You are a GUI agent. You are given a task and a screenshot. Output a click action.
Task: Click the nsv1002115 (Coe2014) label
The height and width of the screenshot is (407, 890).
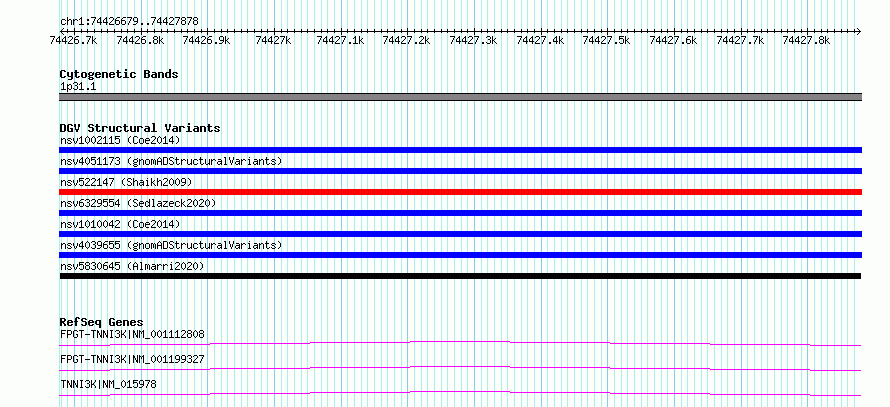tap(120, 140)
